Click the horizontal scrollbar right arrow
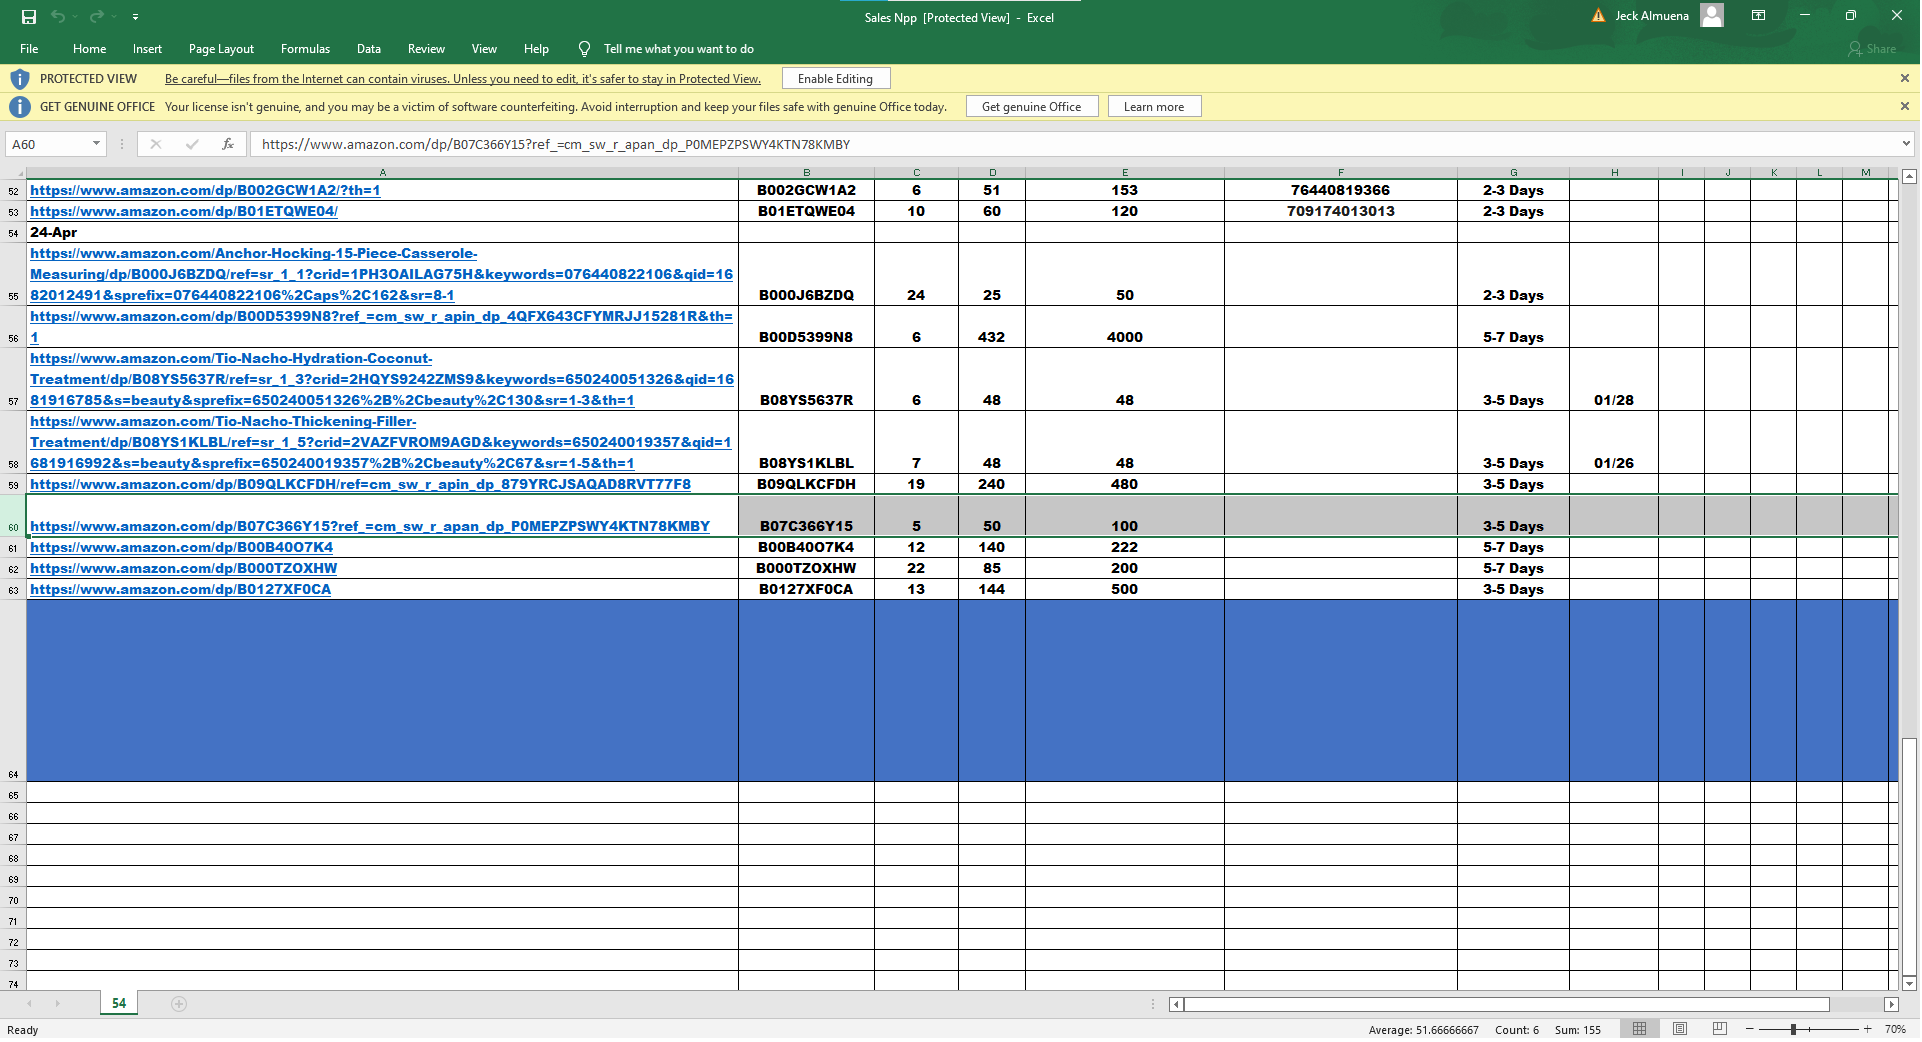This screenshot has width=1922, height=1042. pyautogui.click(x=1891, y=1005)
